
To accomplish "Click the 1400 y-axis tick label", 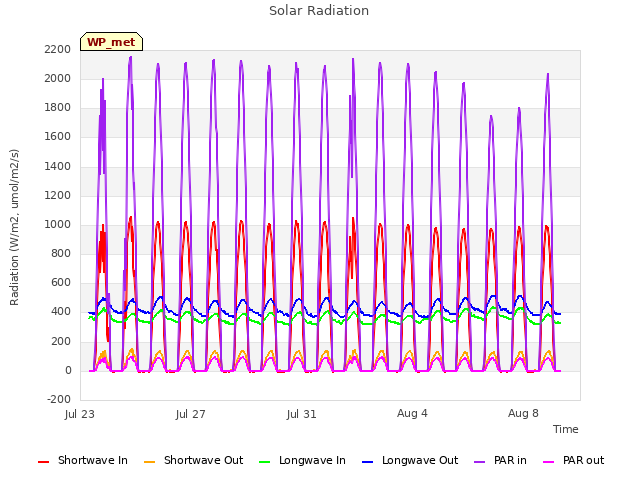I will point(58,167).
